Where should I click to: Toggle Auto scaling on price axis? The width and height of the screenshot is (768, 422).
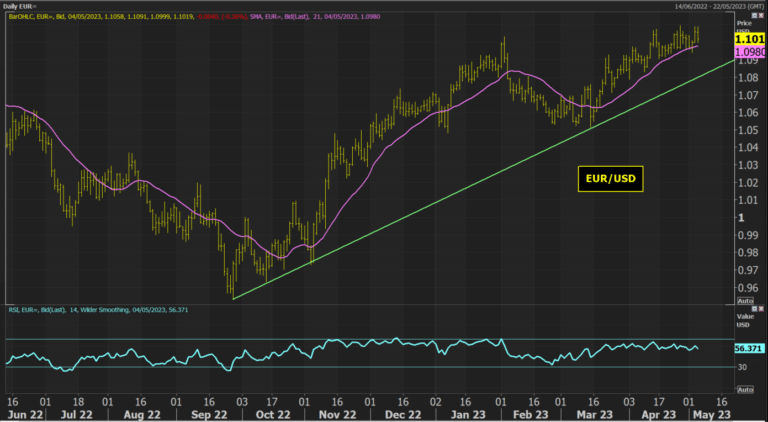[x=745, y=301]
